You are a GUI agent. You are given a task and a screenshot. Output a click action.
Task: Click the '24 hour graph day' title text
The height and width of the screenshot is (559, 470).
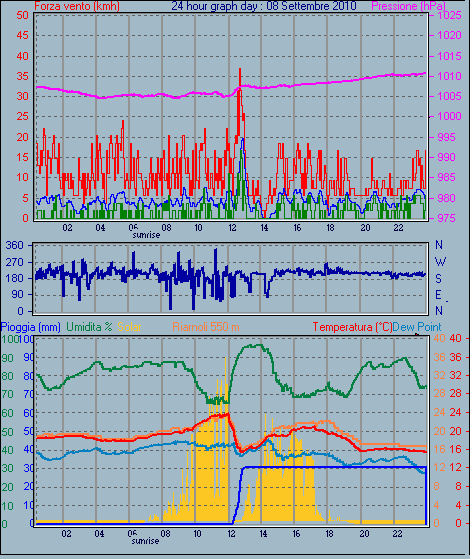pyautogui.click(x=213, y=6)
